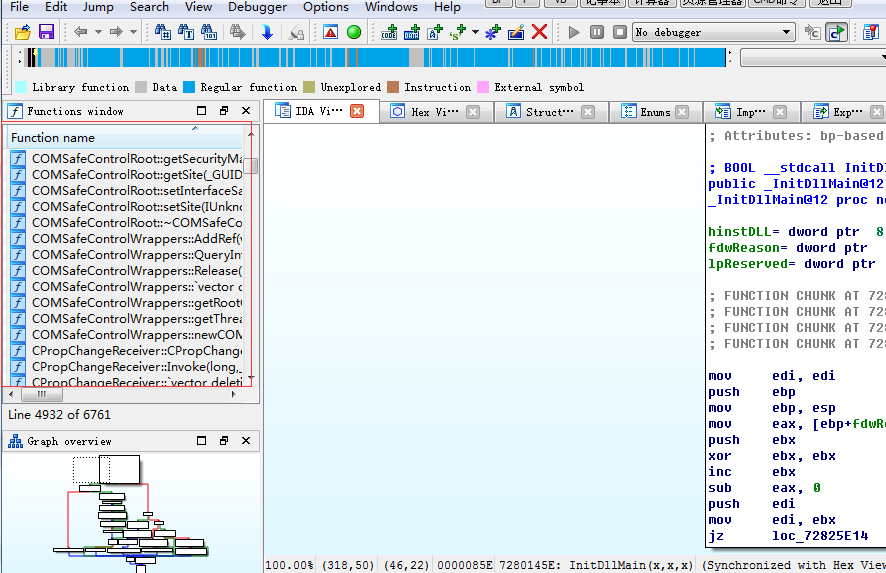Expand the back navigation history arrow
This screenshot has width=886, height=573.
(97, 32)
